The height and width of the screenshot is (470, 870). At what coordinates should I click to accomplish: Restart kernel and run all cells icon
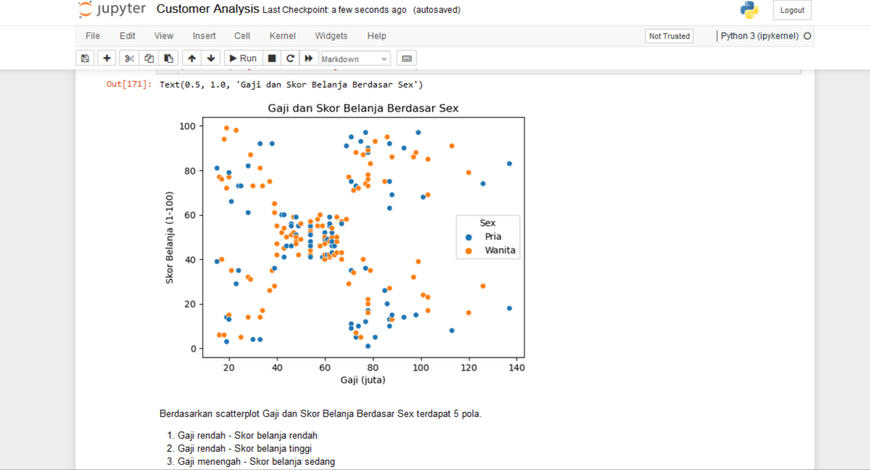coord(310,59)
